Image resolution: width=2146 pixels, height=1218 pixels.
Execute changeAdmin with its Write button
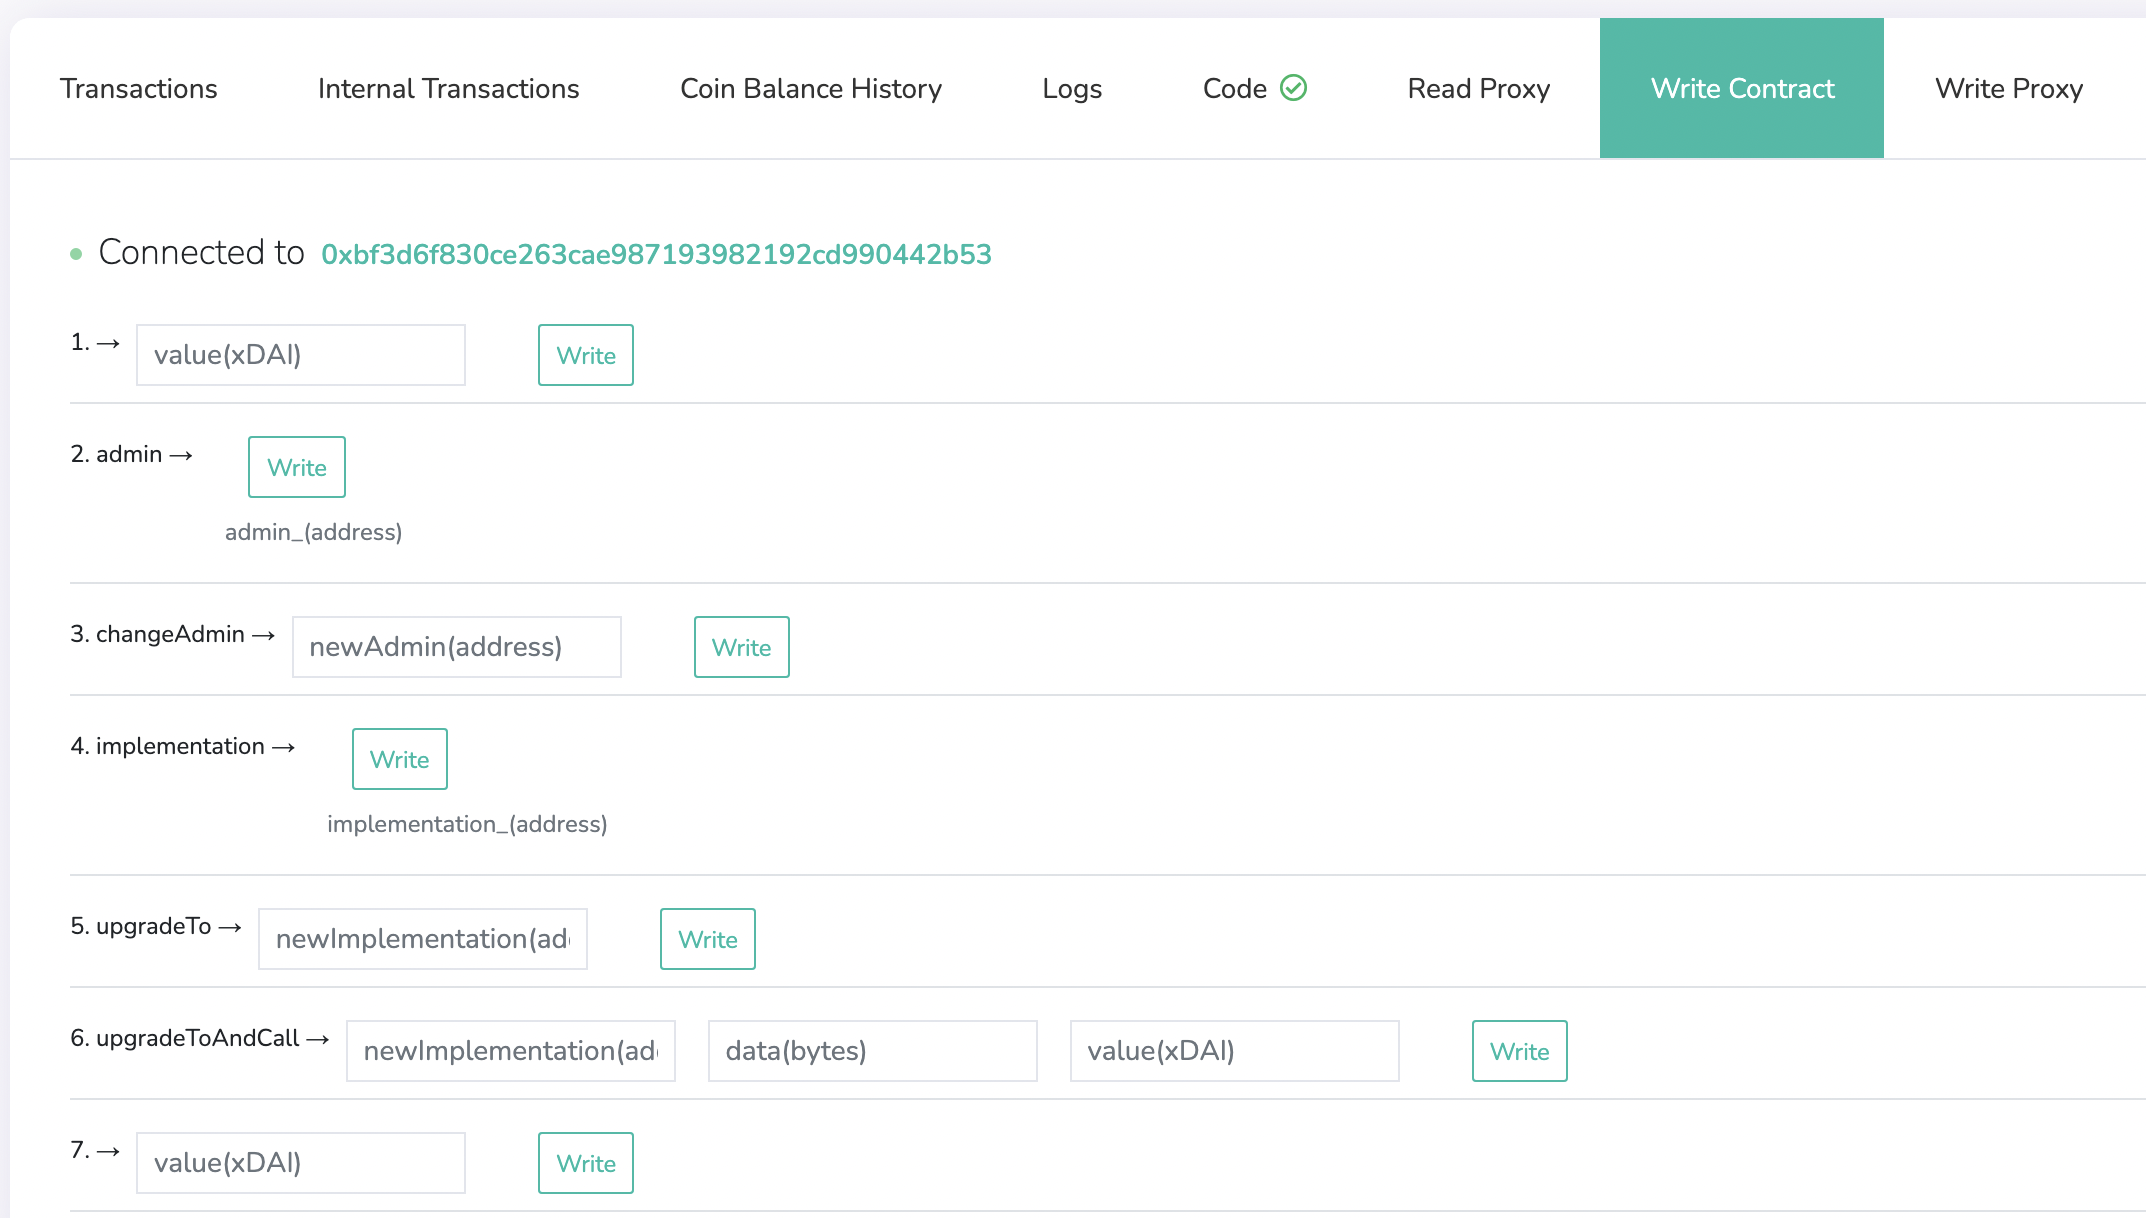click(741, 647)
